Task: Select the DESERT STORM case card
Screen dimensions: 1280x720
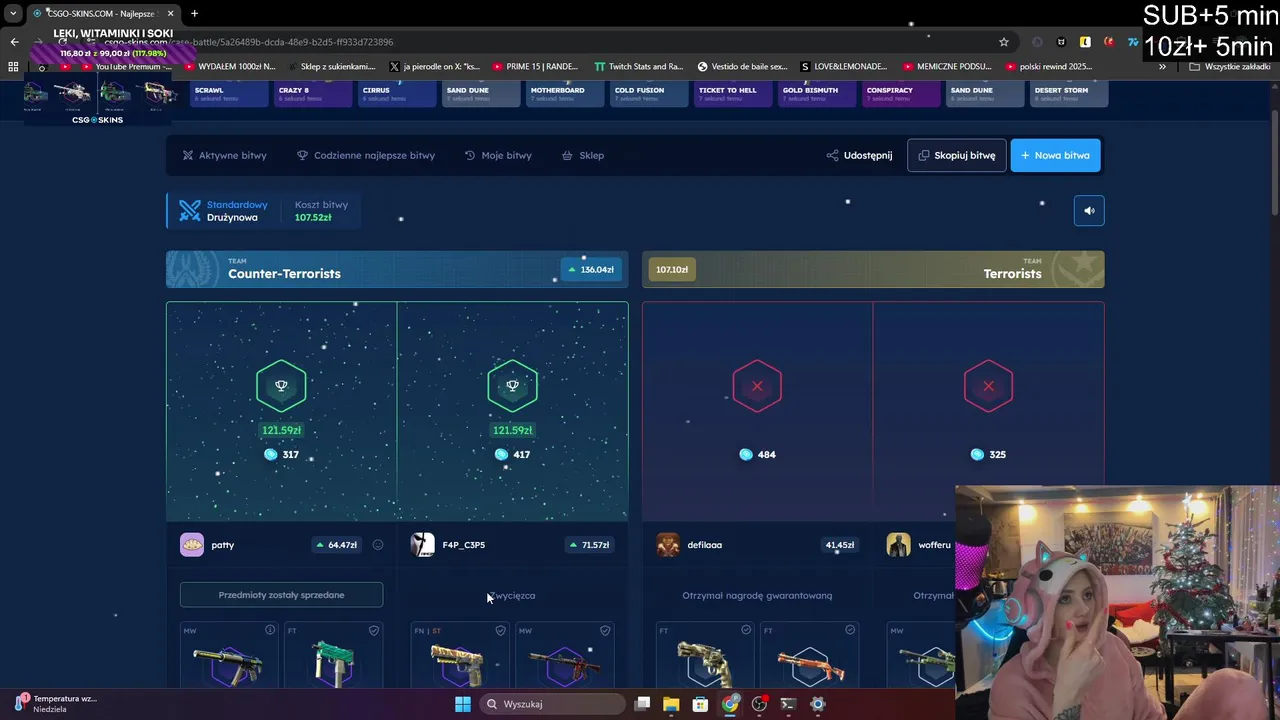Action: (1069, 93)
